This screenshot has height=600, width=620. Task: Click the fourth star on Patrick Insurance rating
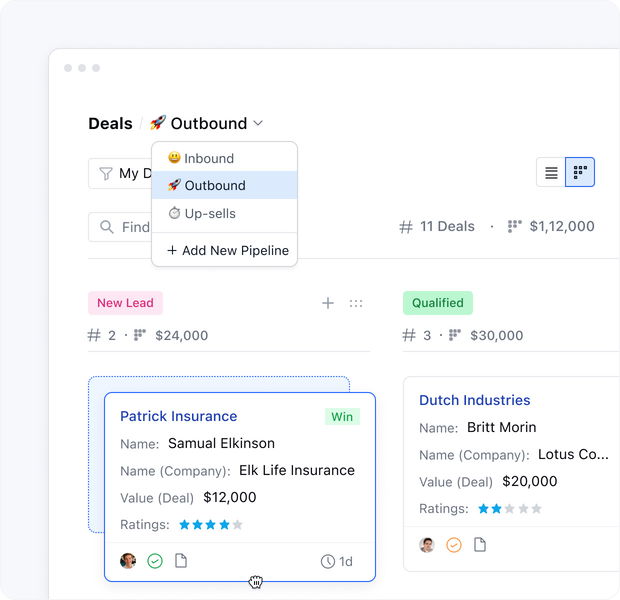click(x=224, y=524)
